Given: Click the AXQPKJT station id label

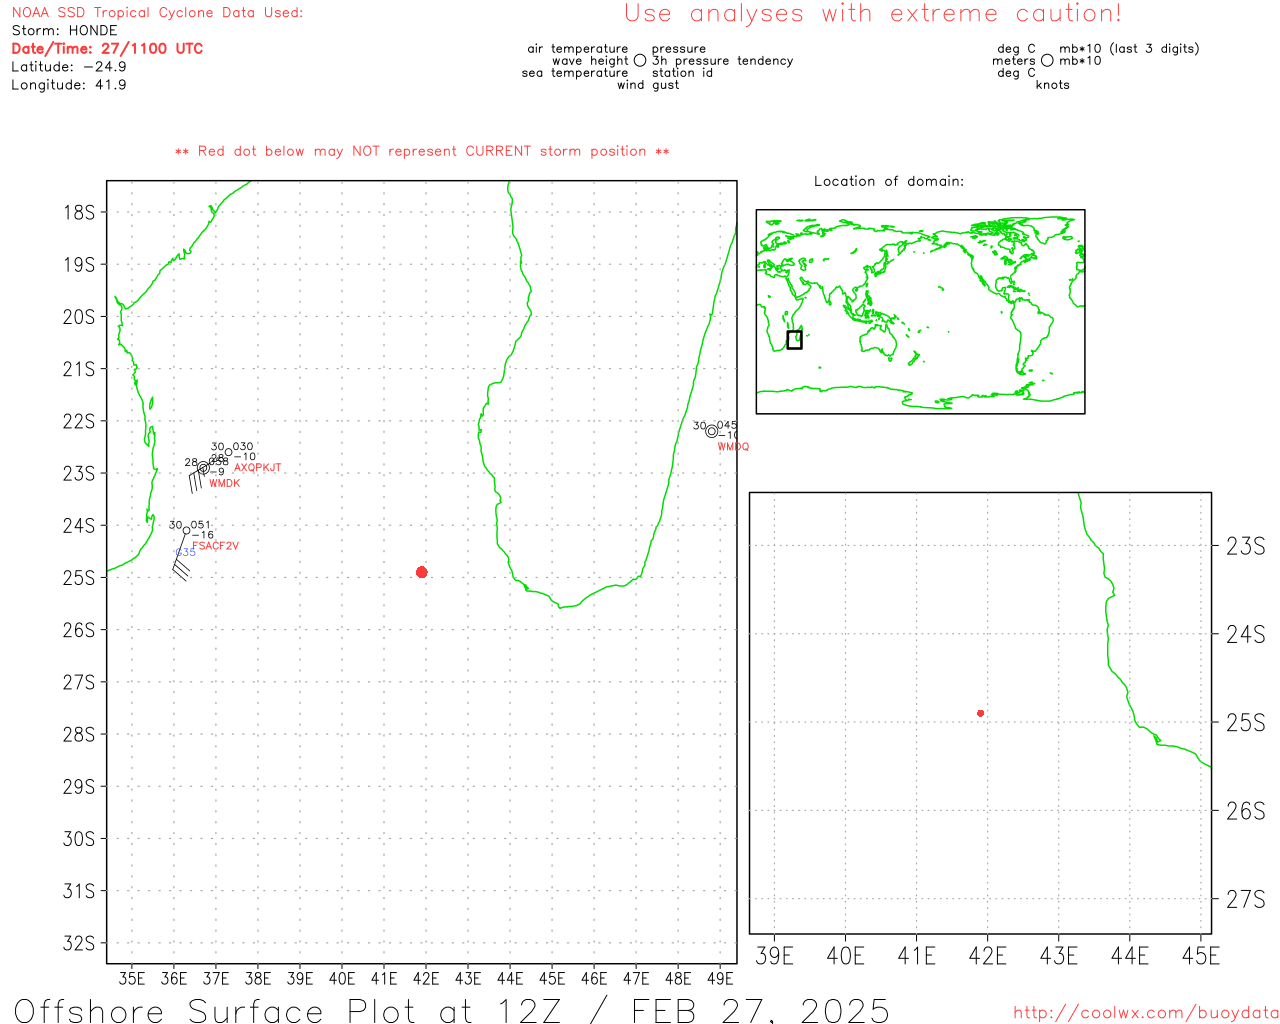Looking at the screenshot, I should pos(258,468).
